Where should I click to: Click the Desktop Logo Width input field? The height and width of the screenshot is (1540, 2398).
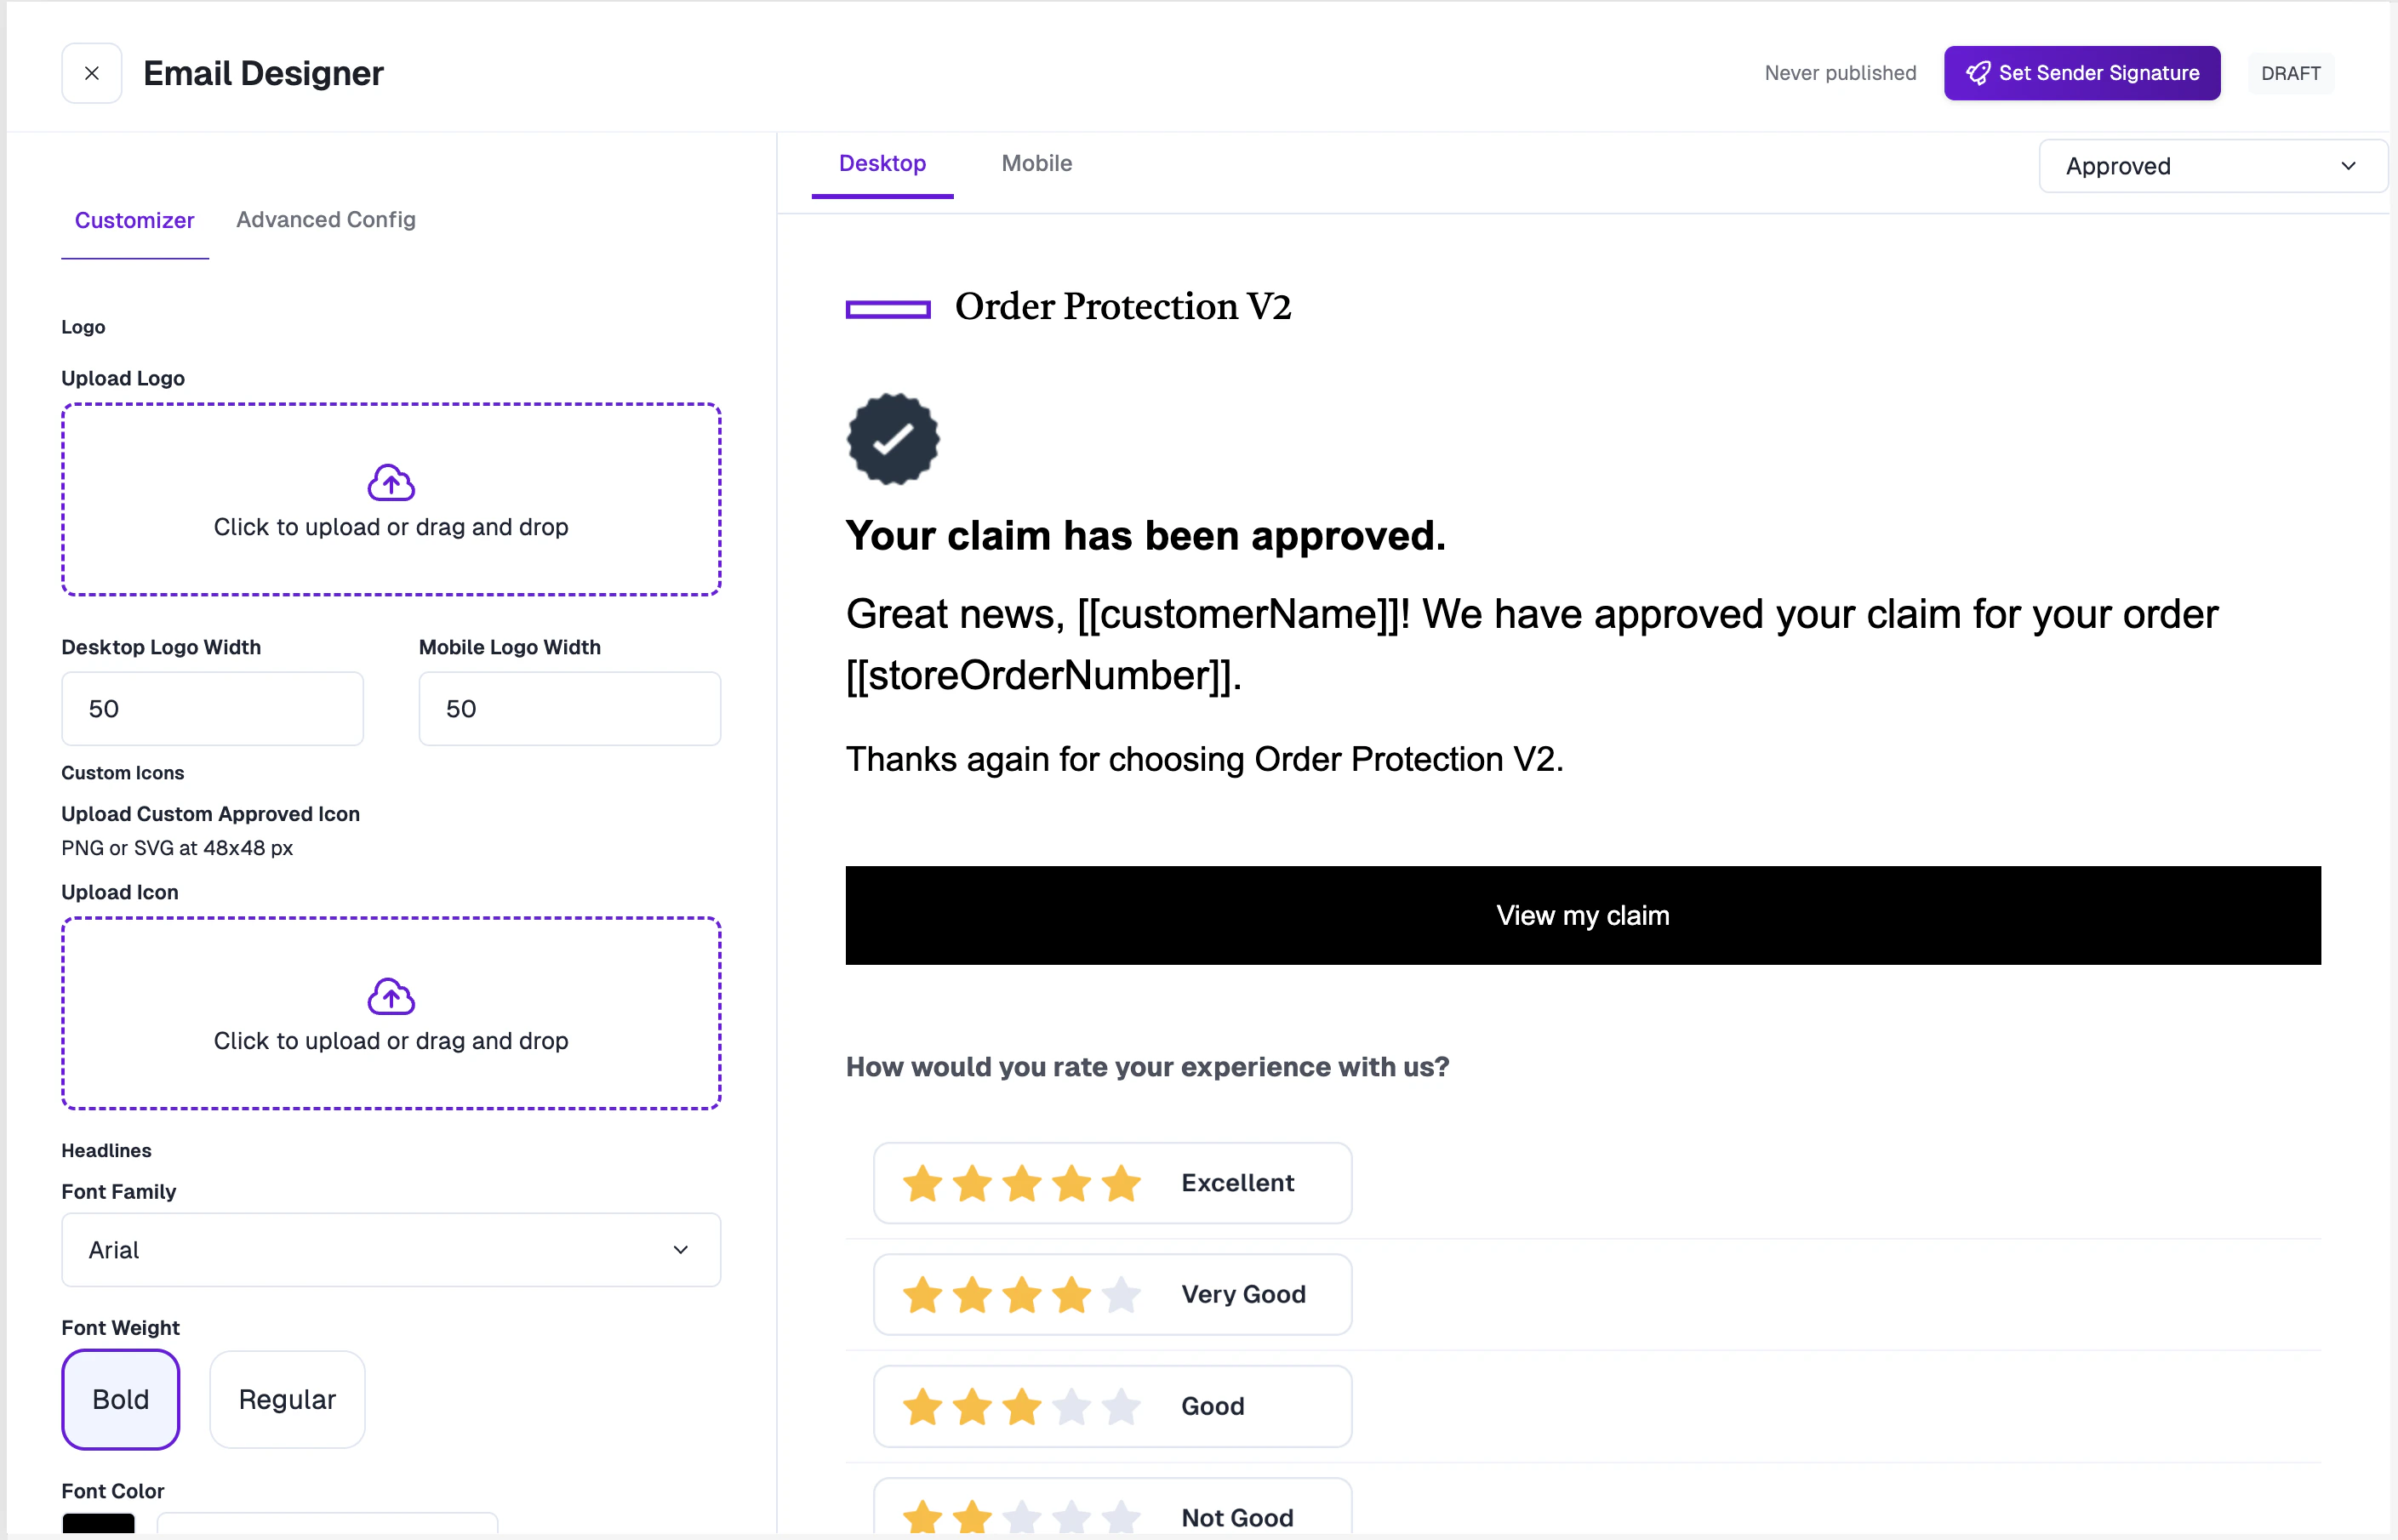click(212, 708)
